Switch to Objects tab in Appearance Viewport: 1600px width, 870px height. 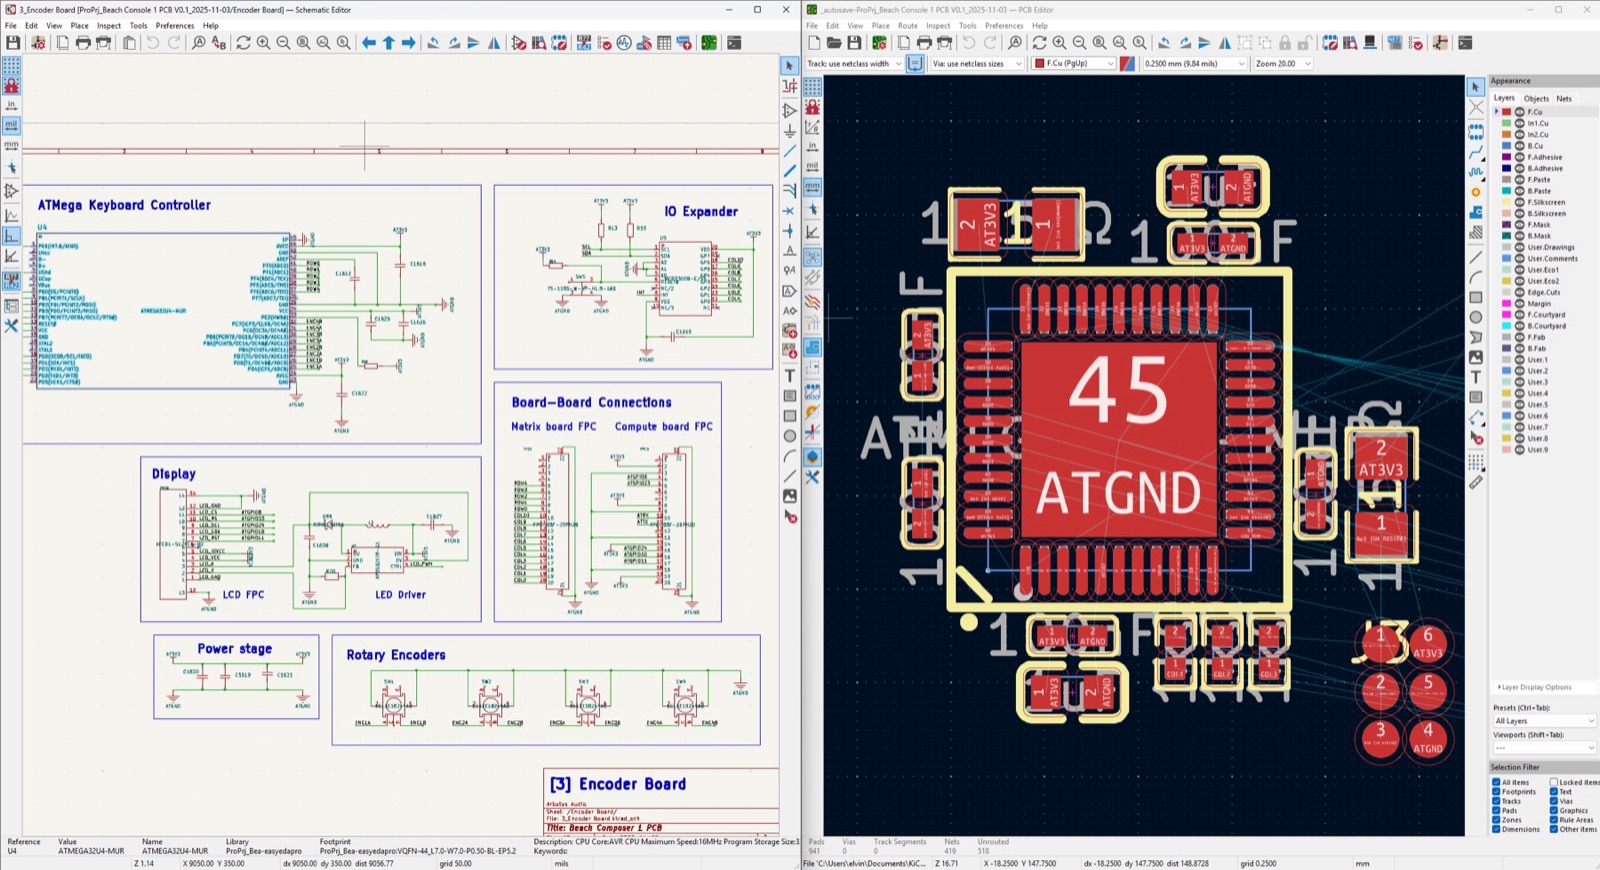tap(1536, 98)
